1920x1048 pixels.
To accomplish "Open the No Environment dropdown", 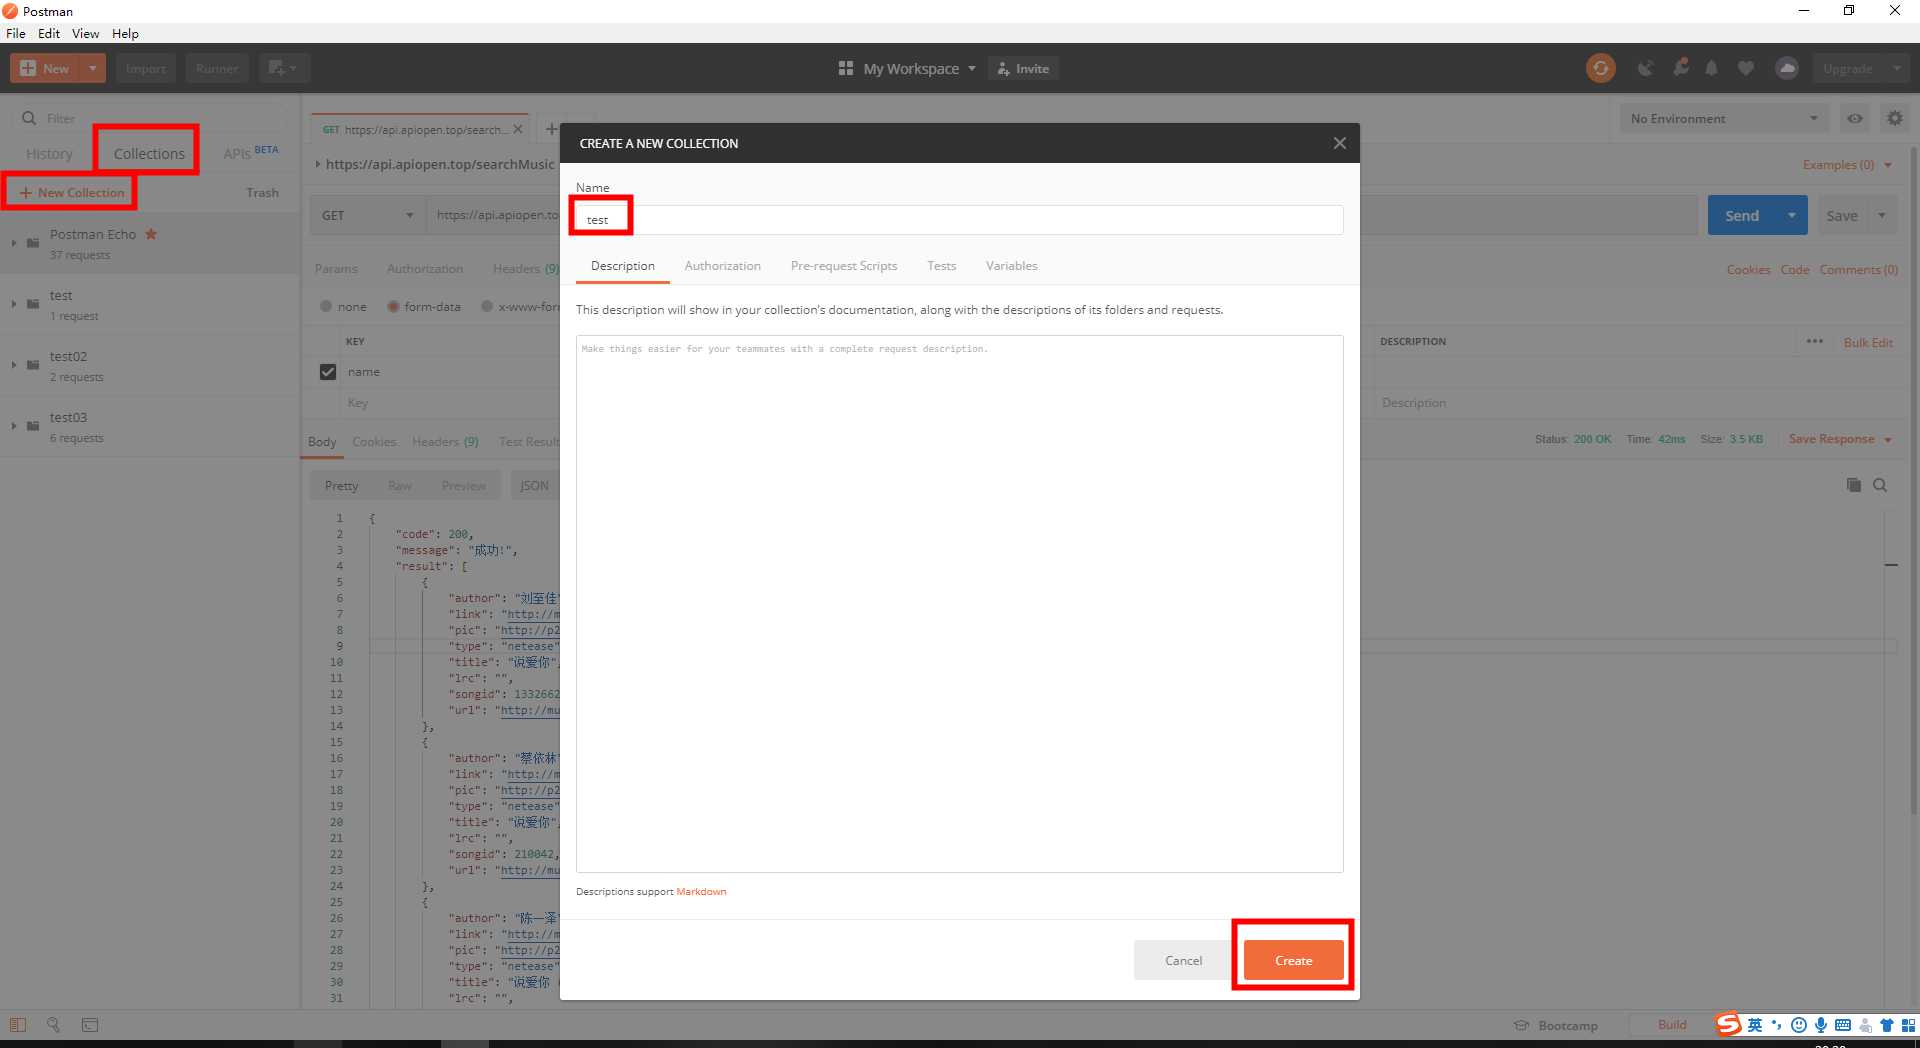I will pos(1724,118).
